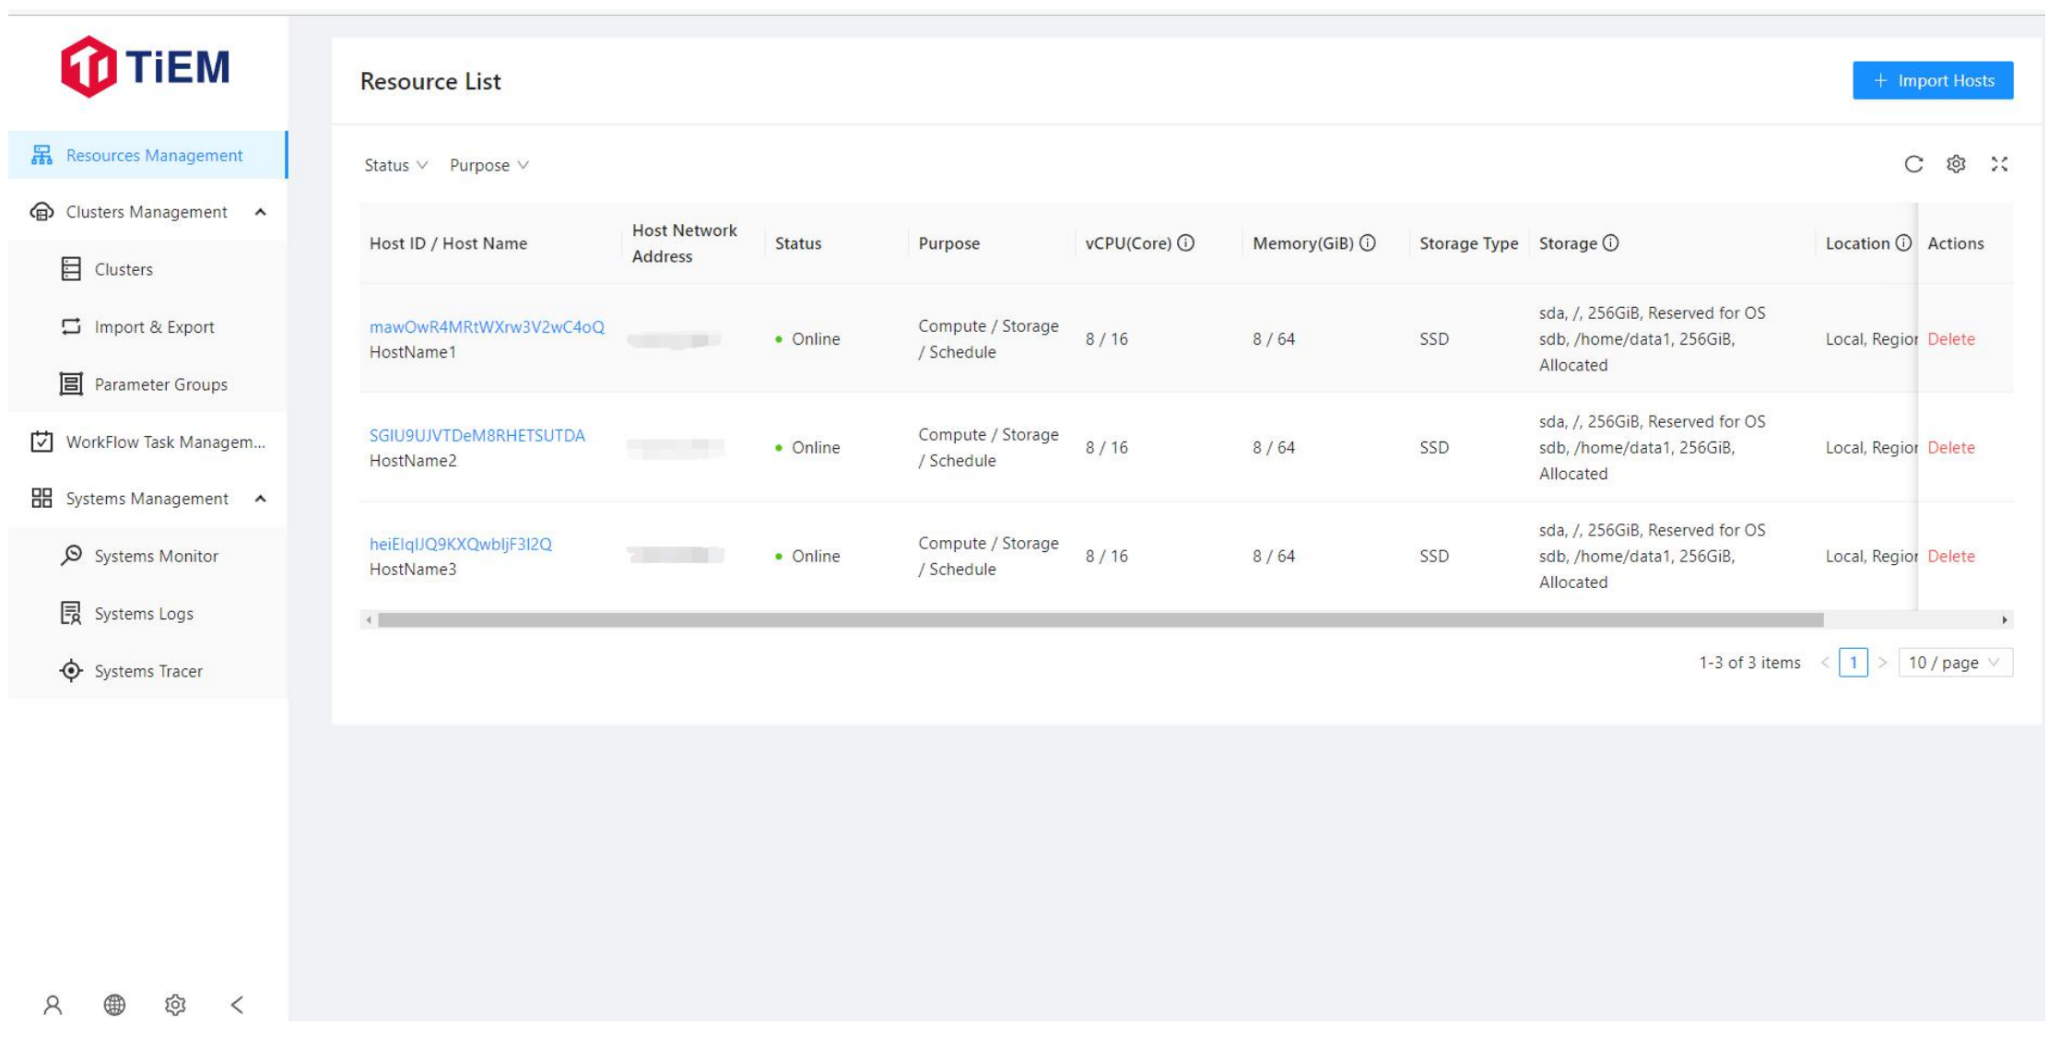Click WorkFlow Task calendar icon
This screenshot has height=1040, width=2048.
tap(41, 442)
